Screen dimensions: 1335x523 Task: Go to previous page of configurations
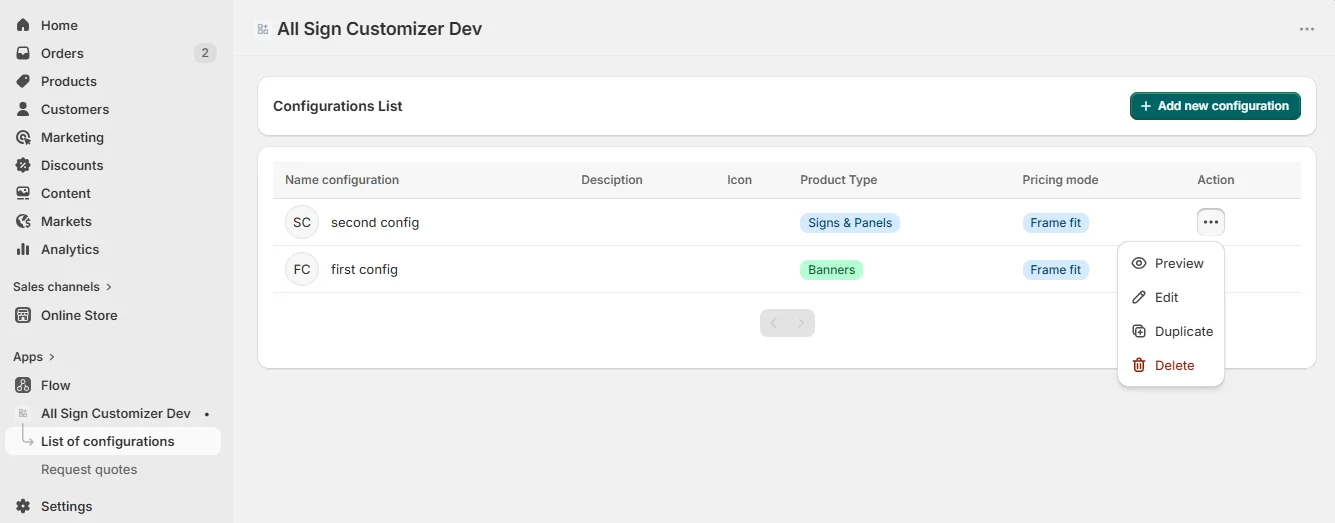click(773, 323)
